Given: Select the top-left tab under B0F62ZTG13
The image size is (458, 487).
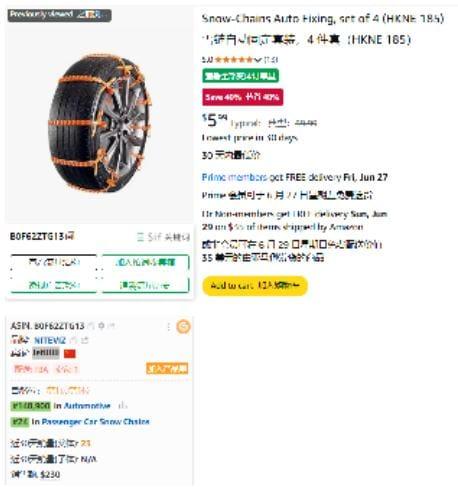Looking at the screenshot, I should [x=54, y=262].
